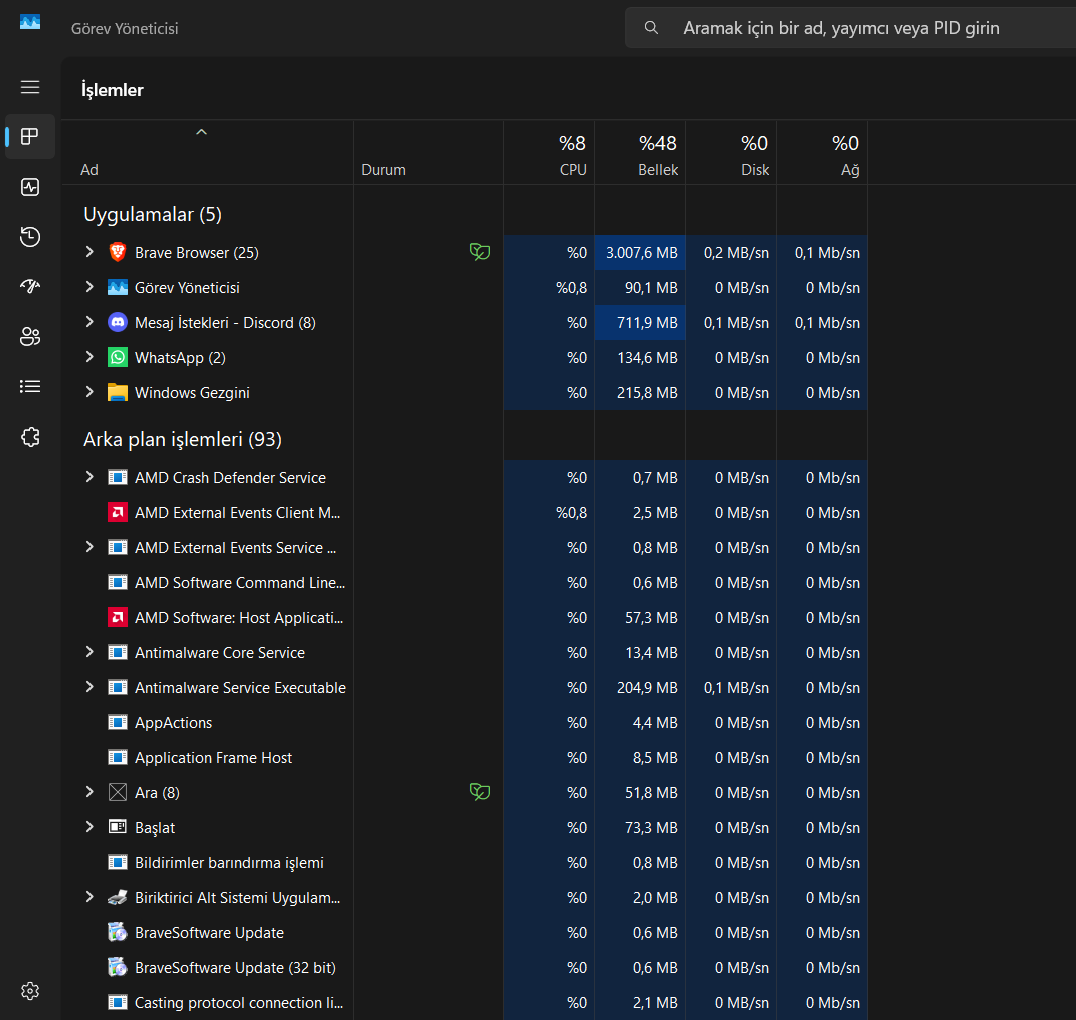Viewport: 1076px width, 1020px height.
Task: Click the Görev Yöneticisi title bar app icon
Action: (30, 22)
